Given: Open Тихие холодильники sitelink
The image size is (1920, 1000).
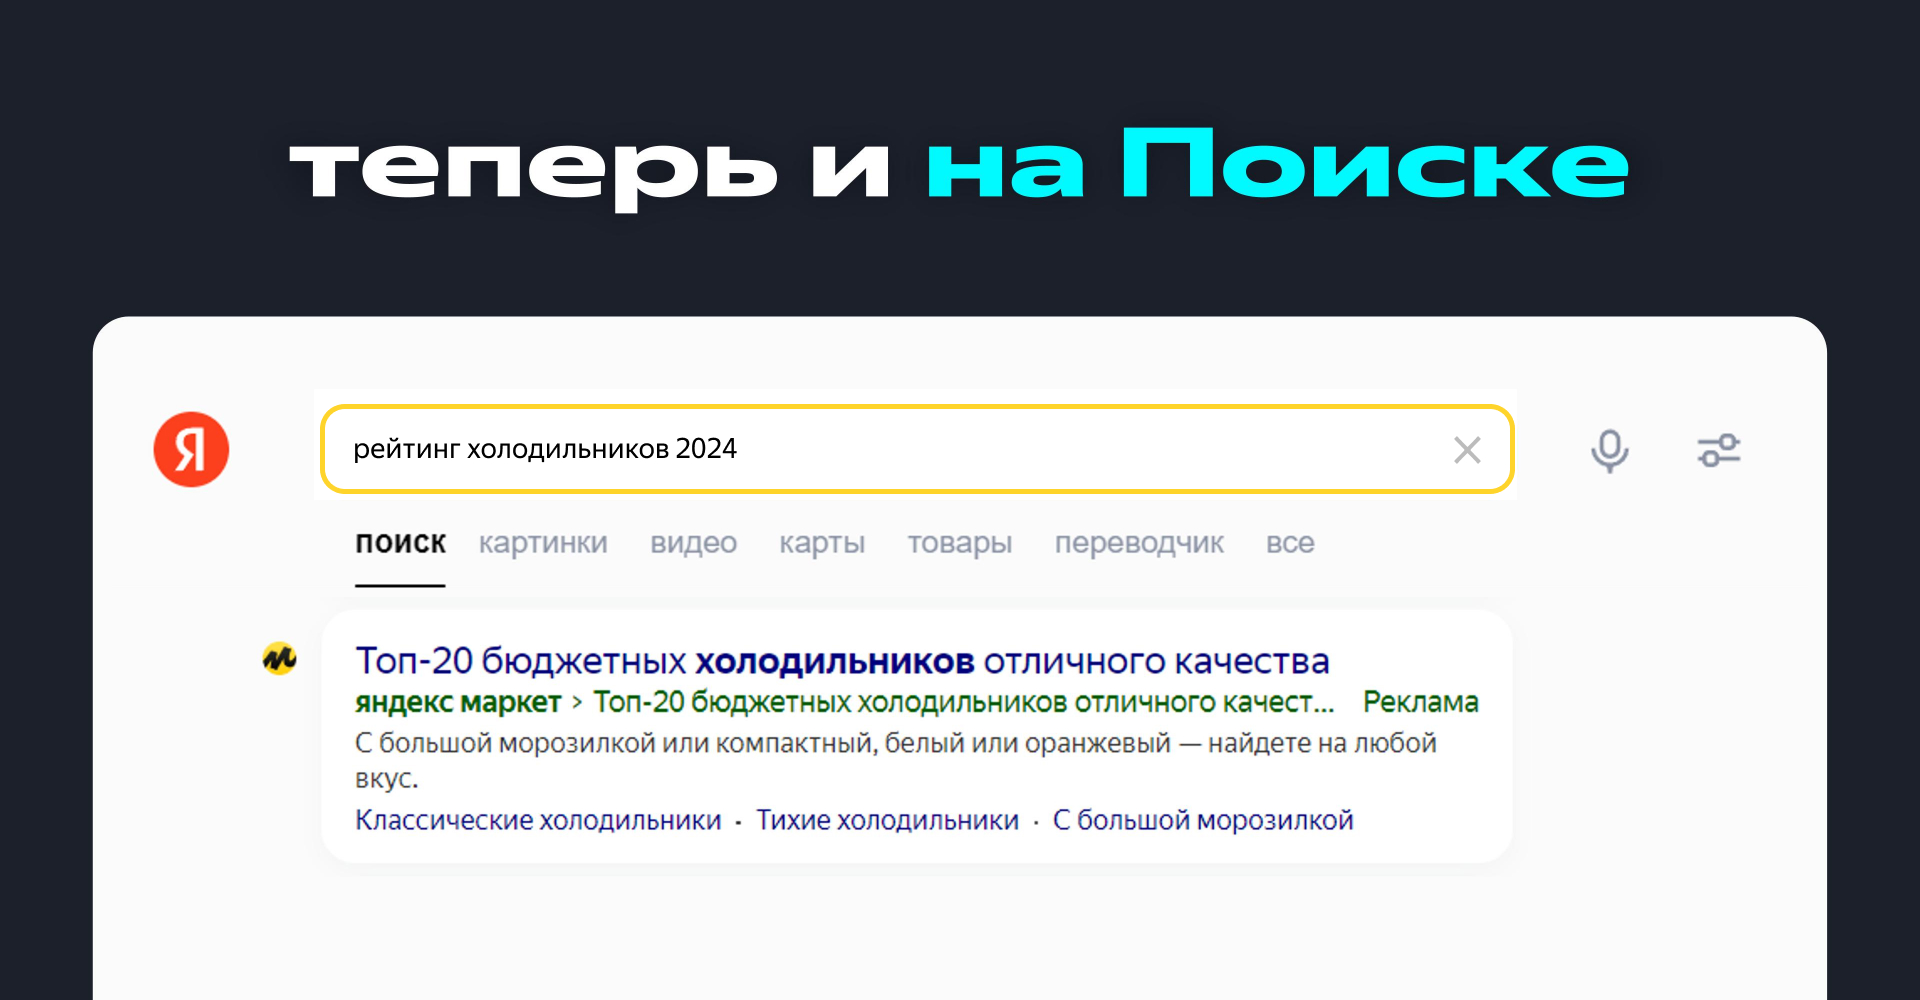Looking at the screenshot, I should [887, 820].
